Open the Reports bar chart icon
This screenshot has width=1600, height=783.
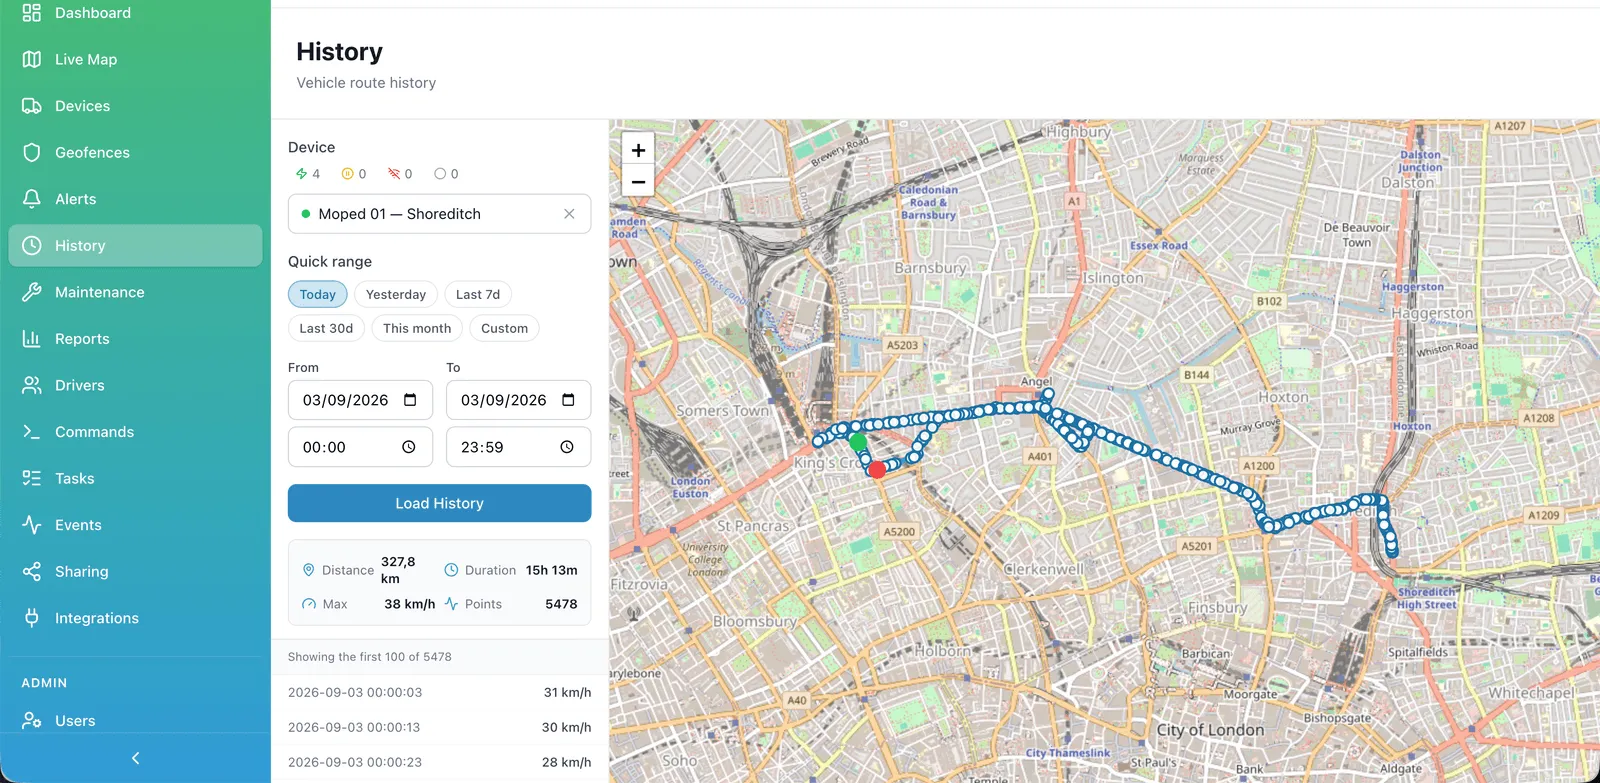click(x=32, y=339)
